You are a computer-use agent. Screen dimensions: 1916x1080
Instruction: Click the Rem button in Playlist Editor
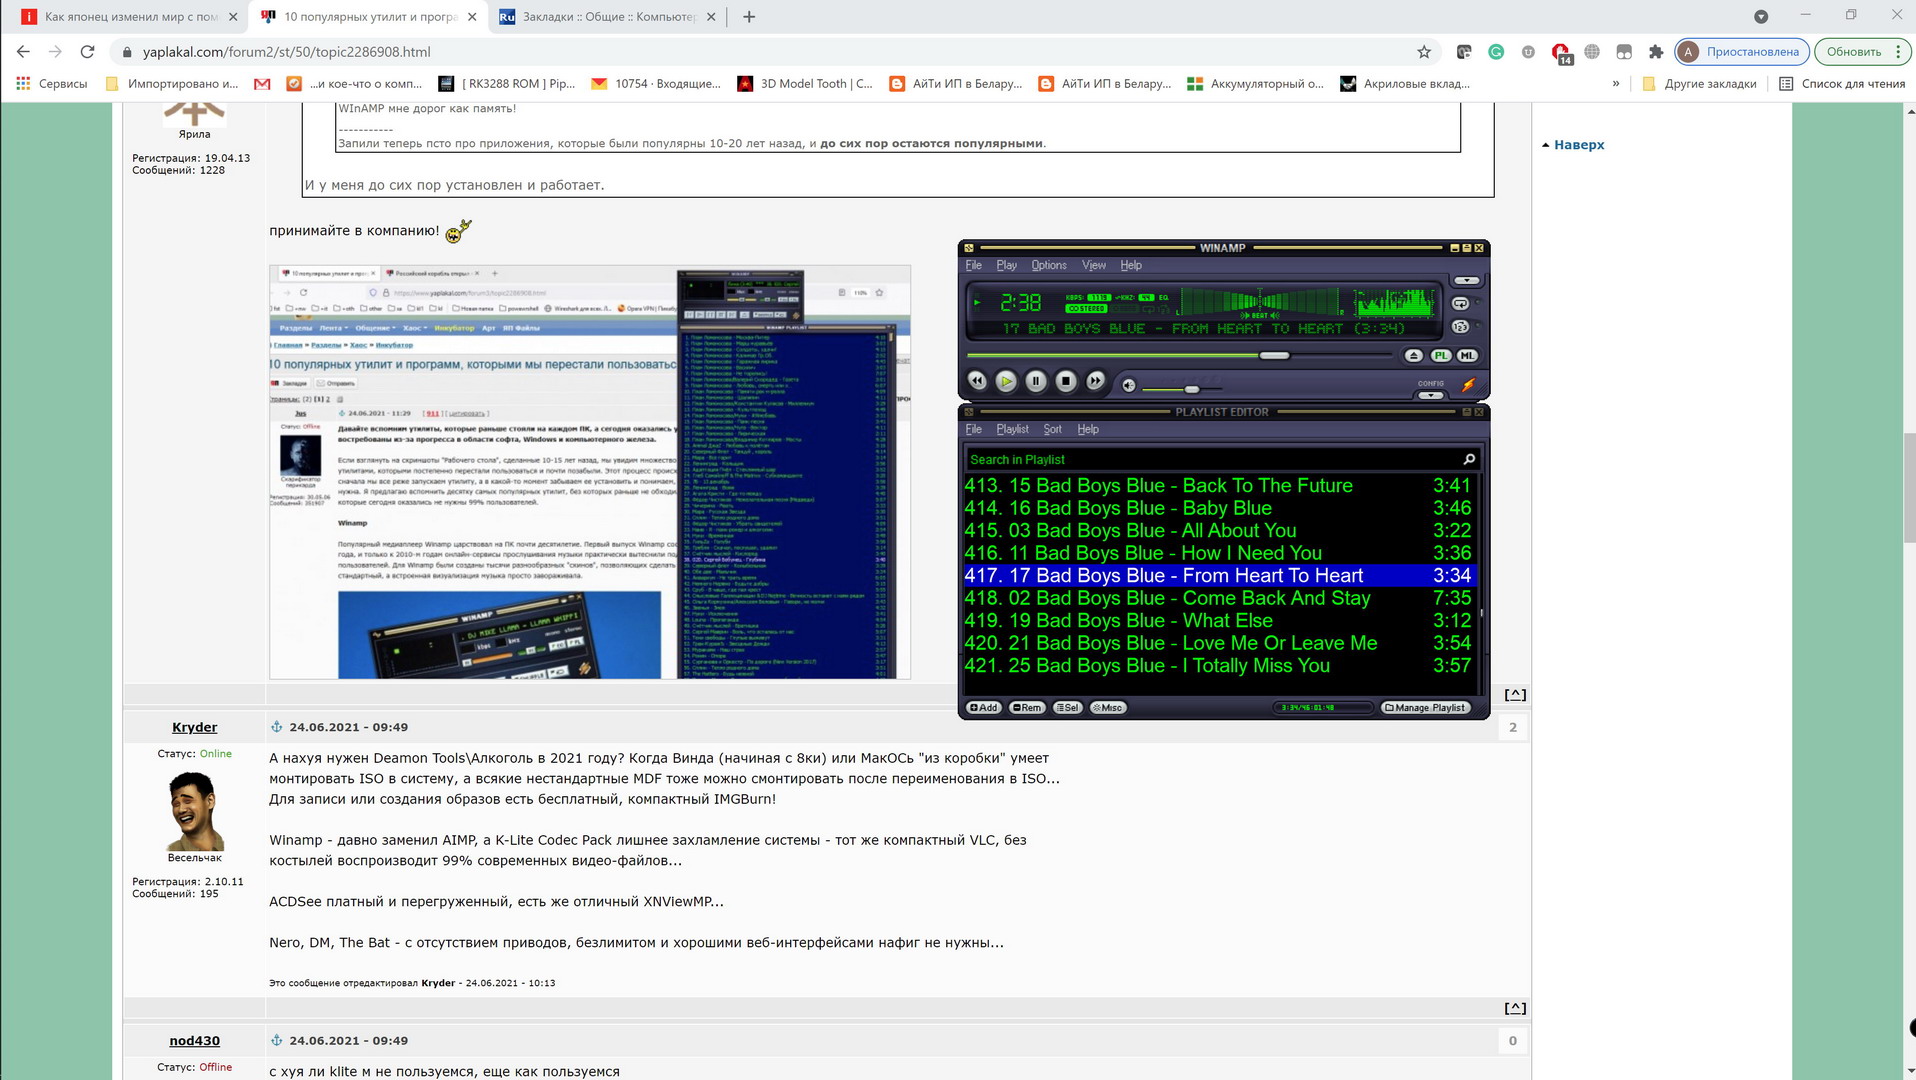[x=1027, y=708]
